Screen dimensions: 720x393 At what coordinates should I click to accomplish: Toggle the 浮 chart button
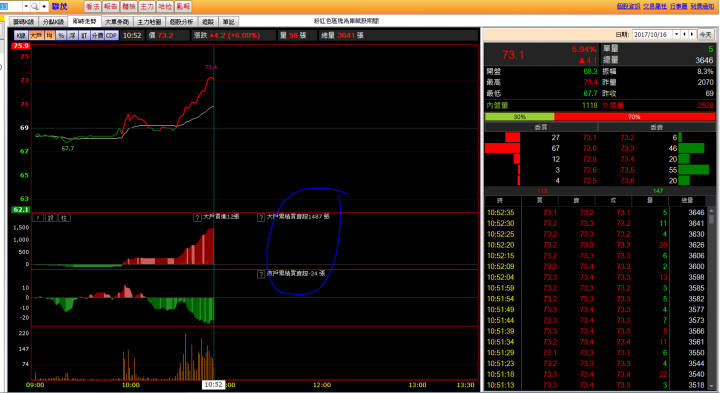[73, 35]
